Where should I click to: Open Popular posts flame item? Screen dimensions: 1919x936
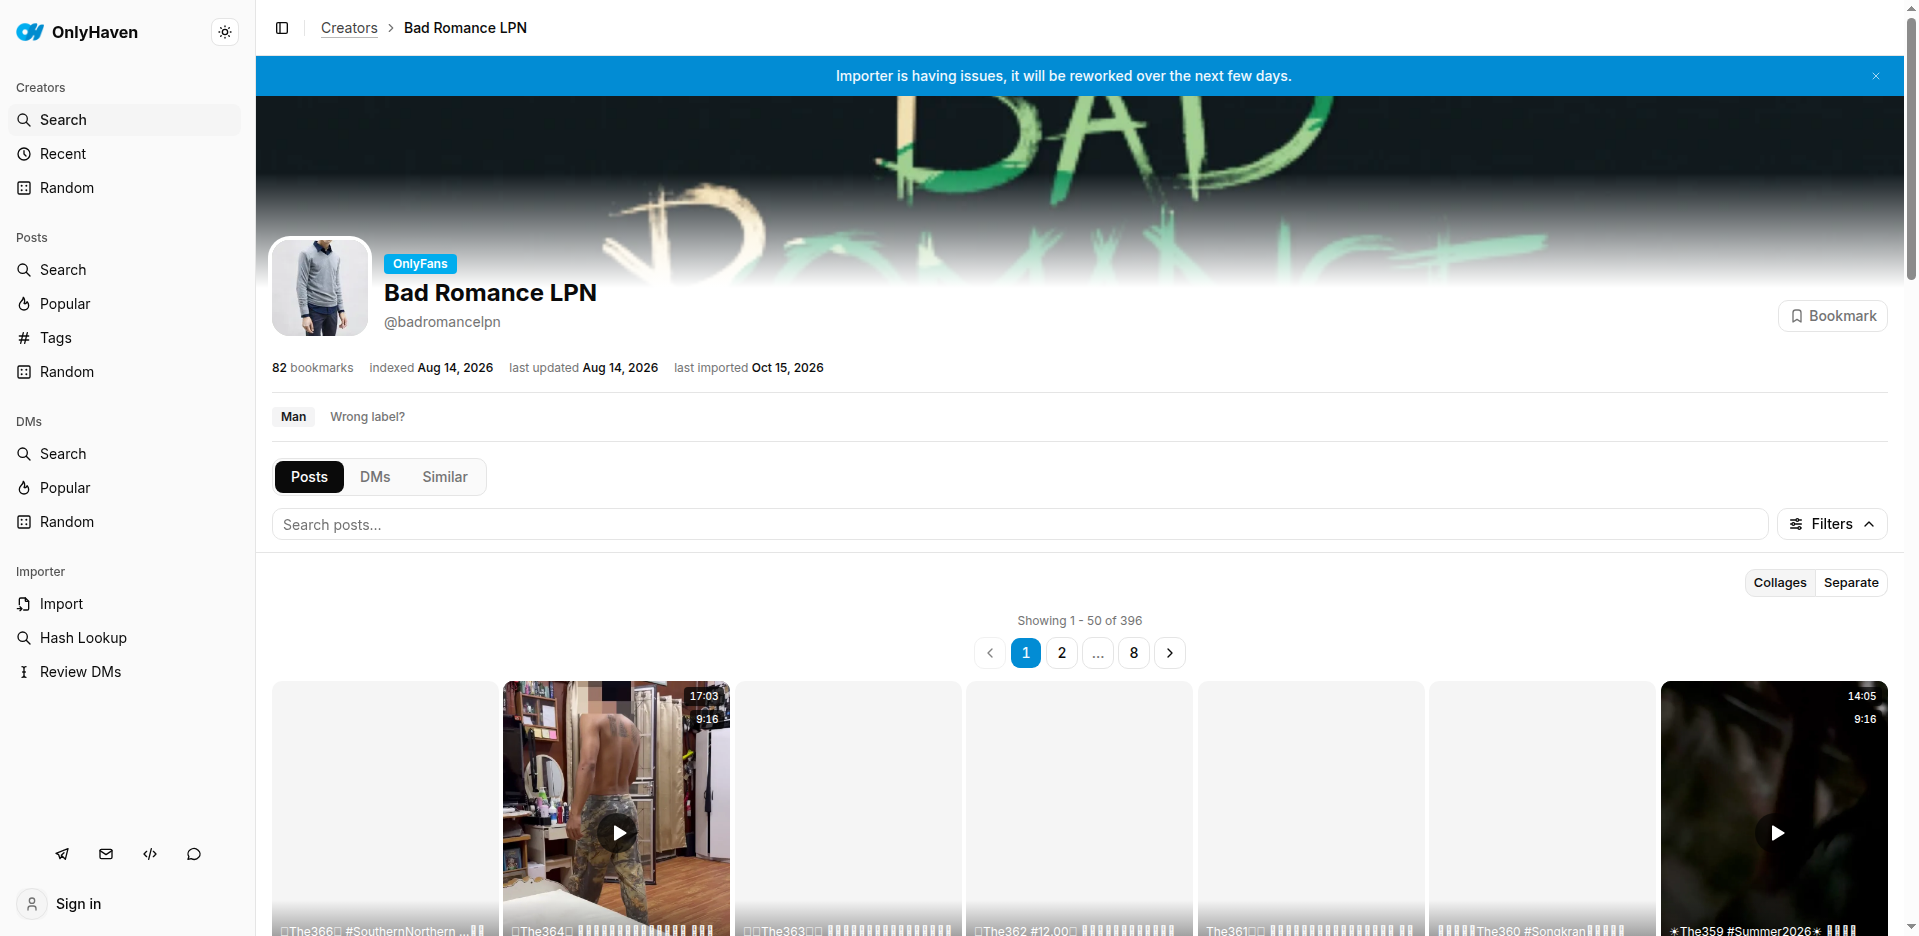(124, 304)
